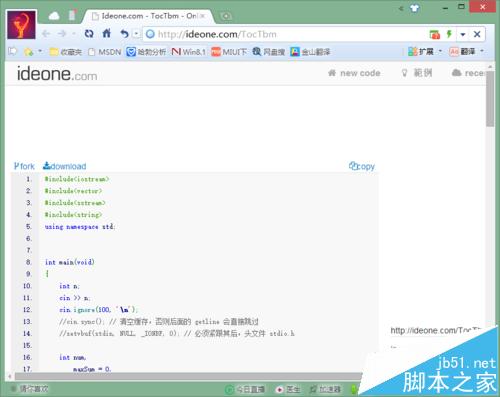Image resolution: width=500 pixels, height=397 pixels.
Task: Click the 'int n;' code line
Action: [x=70, y=286]
